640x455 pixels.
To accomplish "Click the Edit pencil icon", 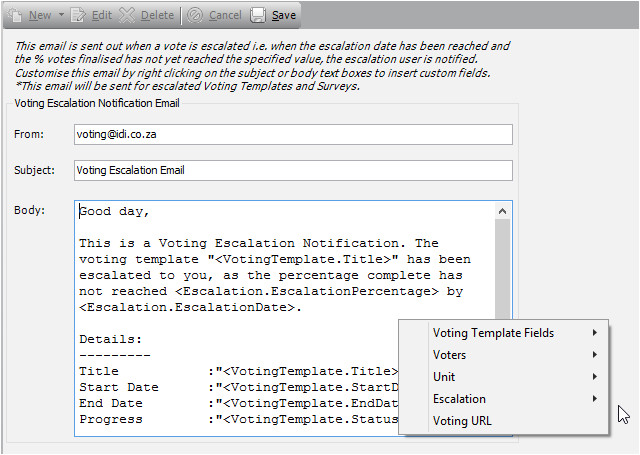I will (x=79, y=15).
